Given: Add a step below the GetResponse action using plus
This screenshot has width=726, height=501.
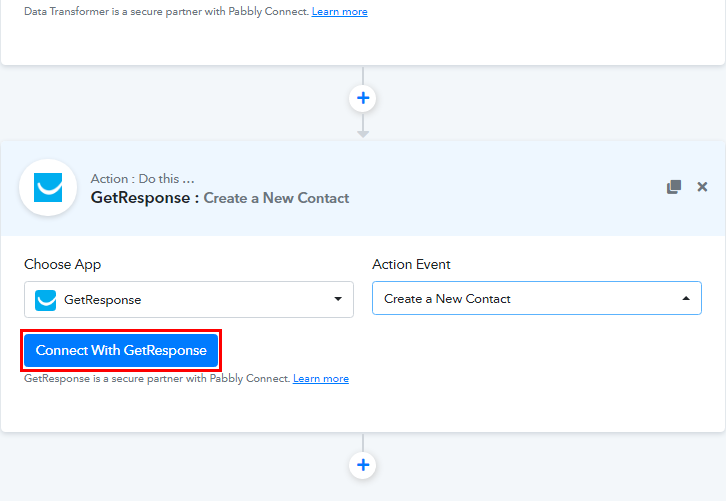Looking at the screenshot, I should click(363, 465).
